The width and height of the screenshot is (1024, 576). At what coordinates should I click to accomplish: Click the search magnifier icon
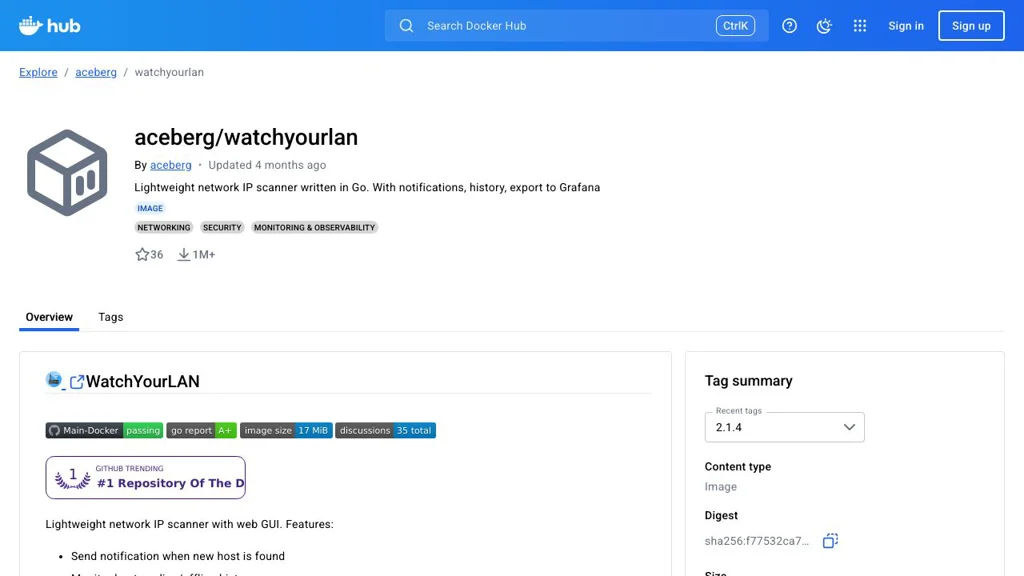(406, 25)
